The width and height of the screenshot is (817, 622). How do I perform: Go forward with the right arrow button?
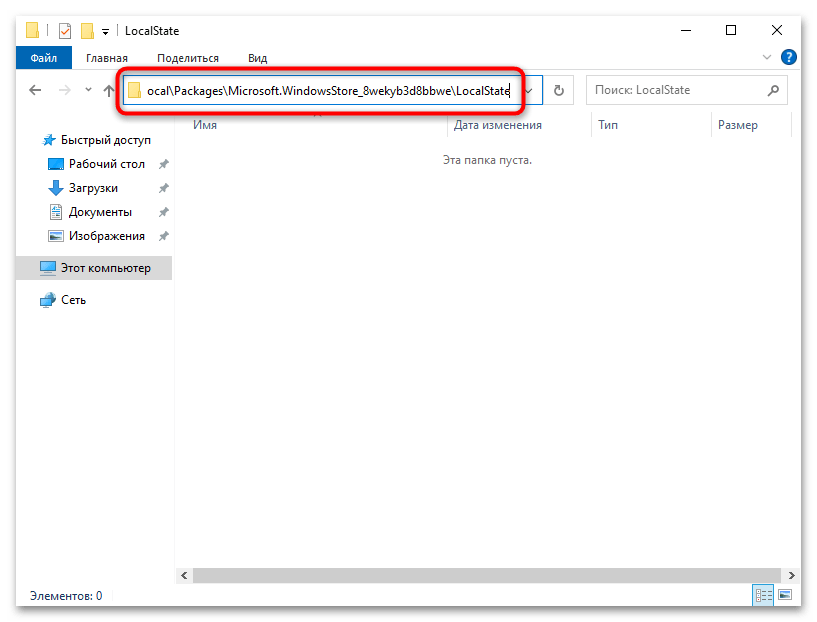point(65,90)
